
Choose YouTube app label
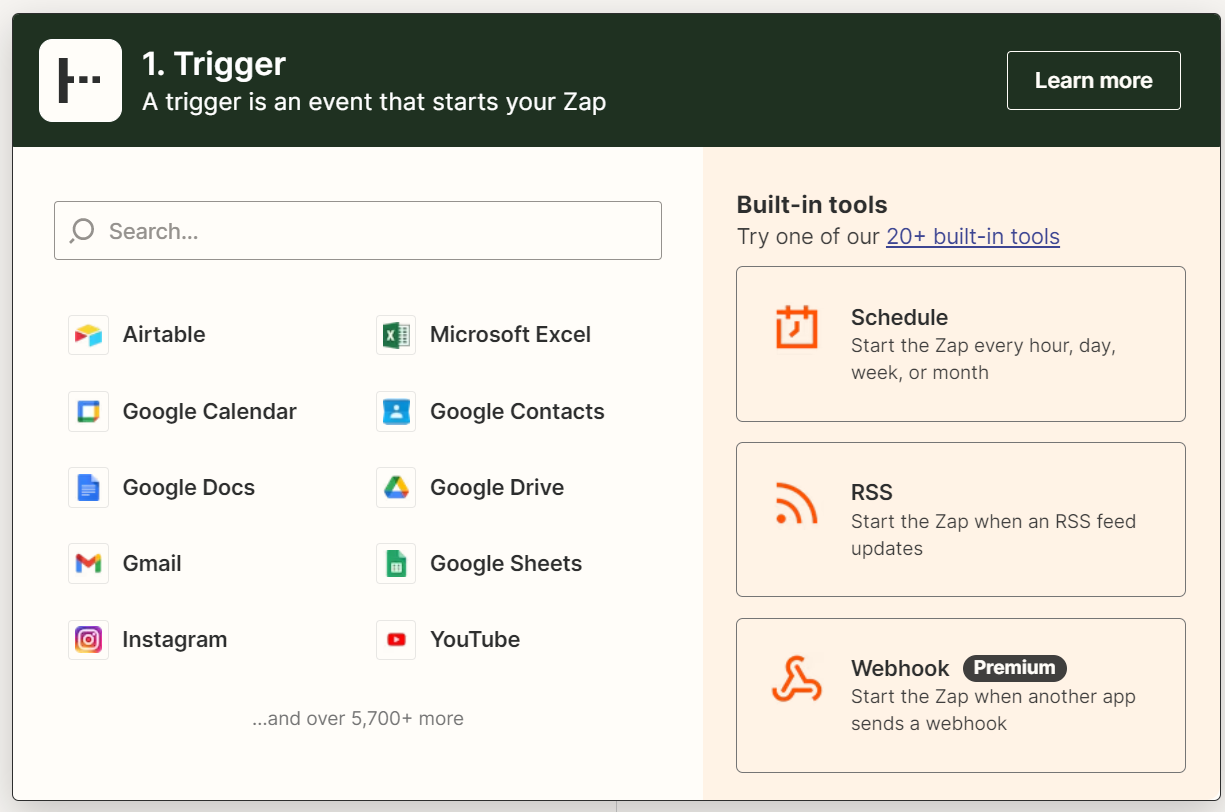(x=475, y=640)
